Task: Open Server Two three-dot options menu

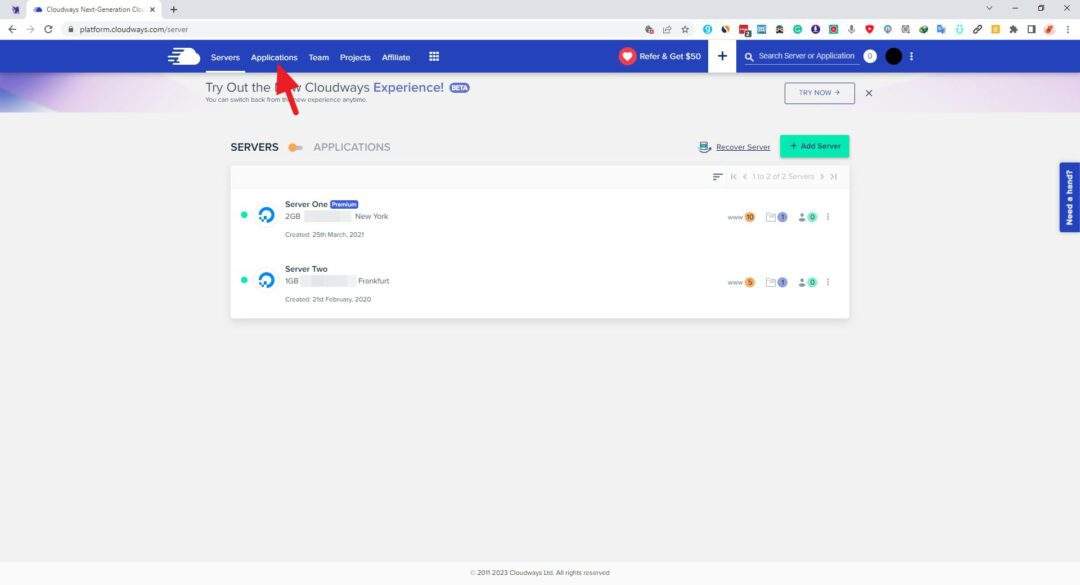Action: pyautogui.click(x=828, y=283)
